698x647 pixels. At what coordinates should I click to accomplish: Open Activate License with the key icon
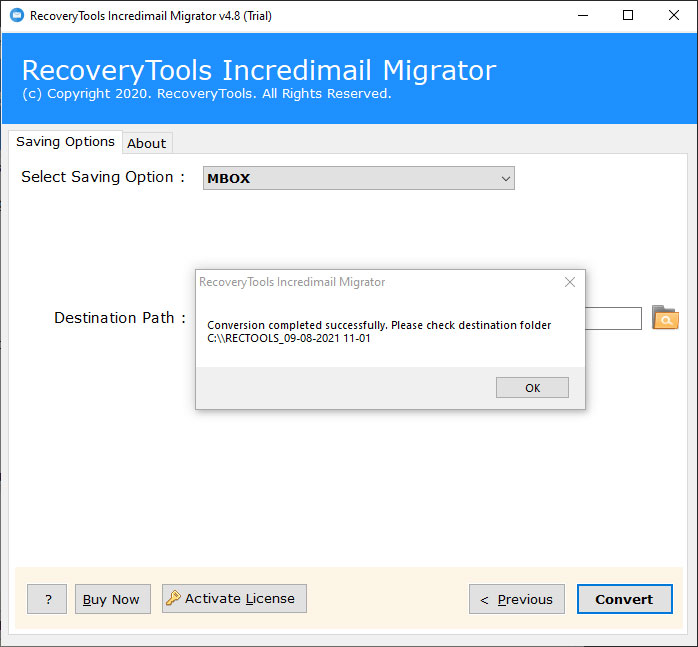(234, 598)
